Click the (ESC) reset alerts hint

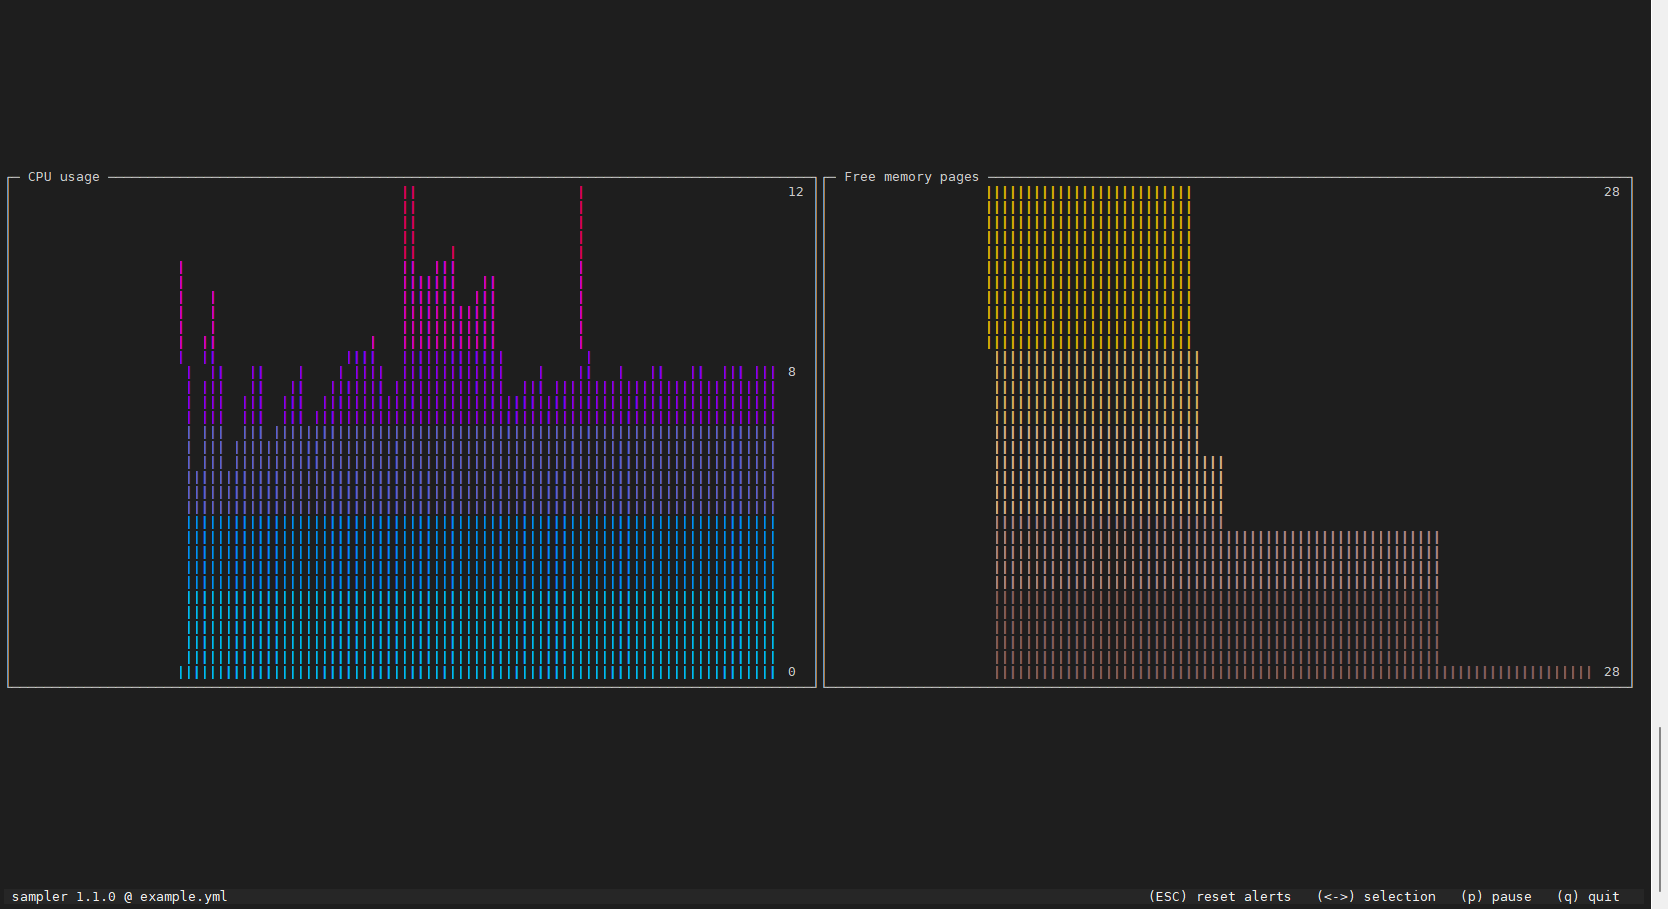pyautogui.click(x=1220, y=897)
